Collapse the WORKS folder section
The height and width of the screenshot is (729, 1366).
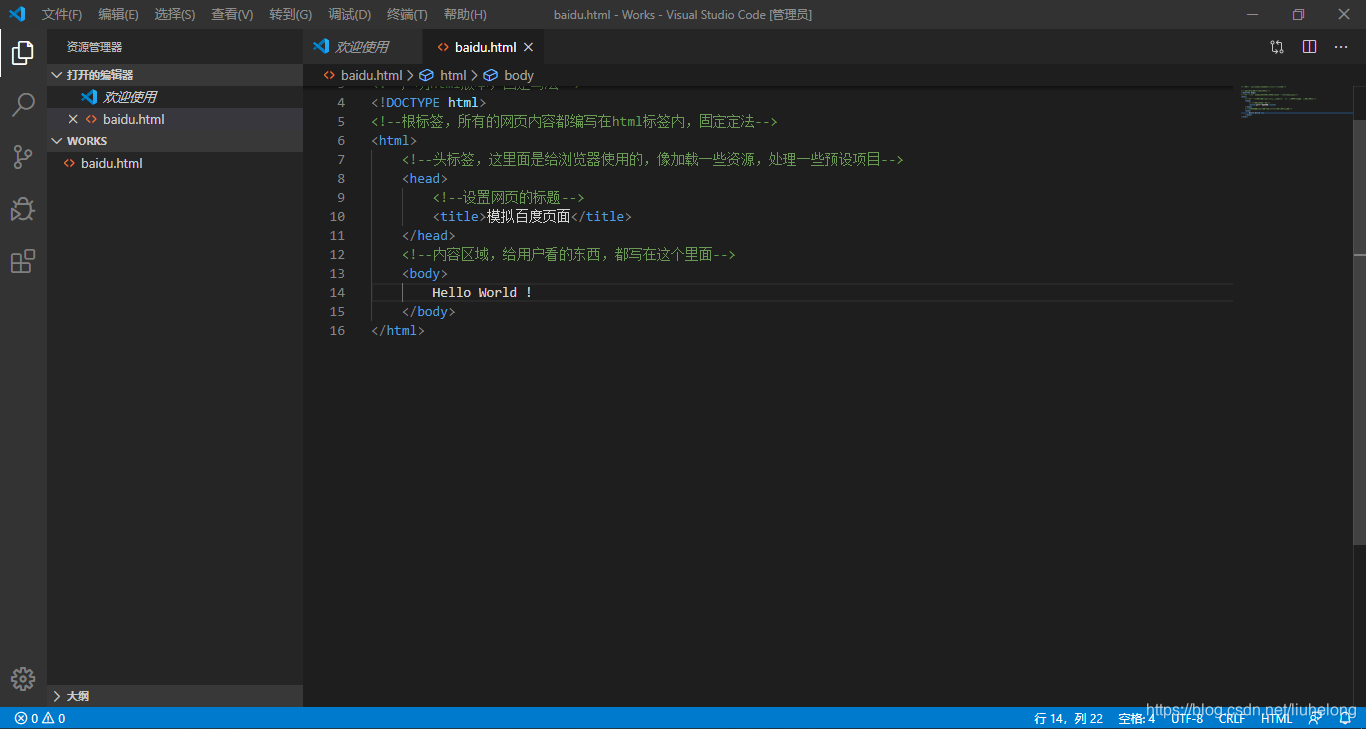point(175,141)
